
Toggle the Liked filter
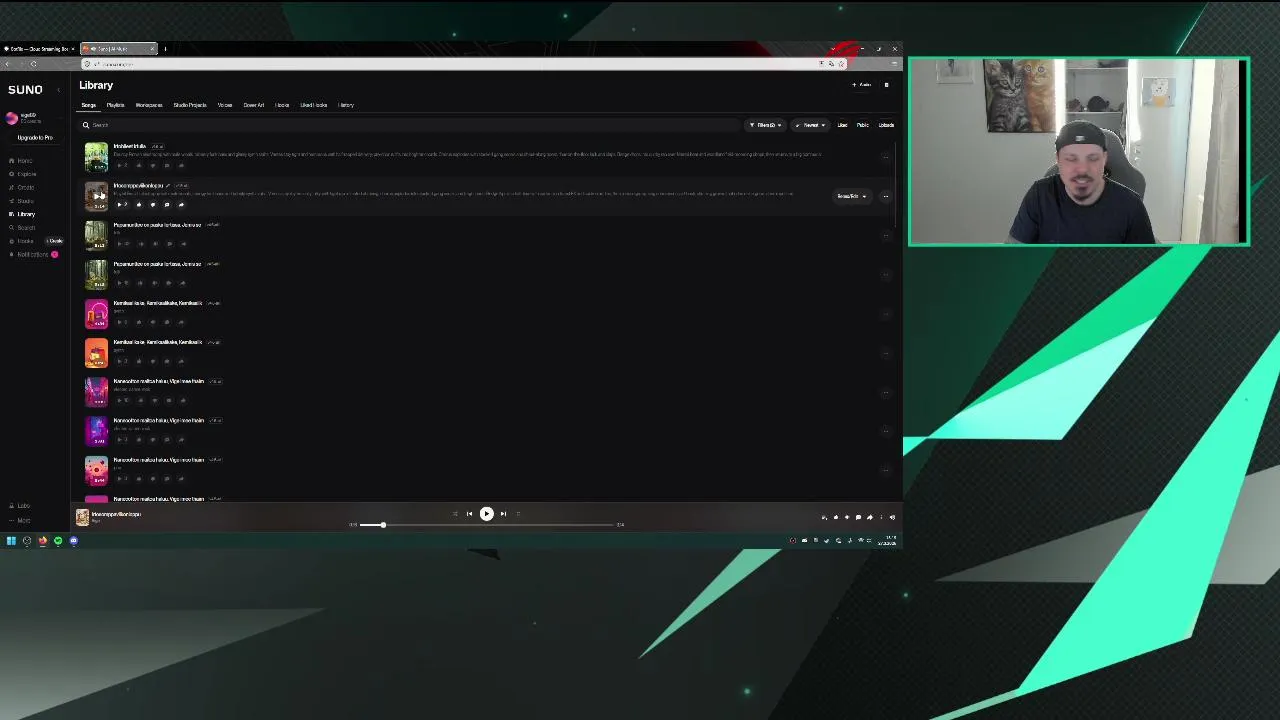[x=842, y=125]
